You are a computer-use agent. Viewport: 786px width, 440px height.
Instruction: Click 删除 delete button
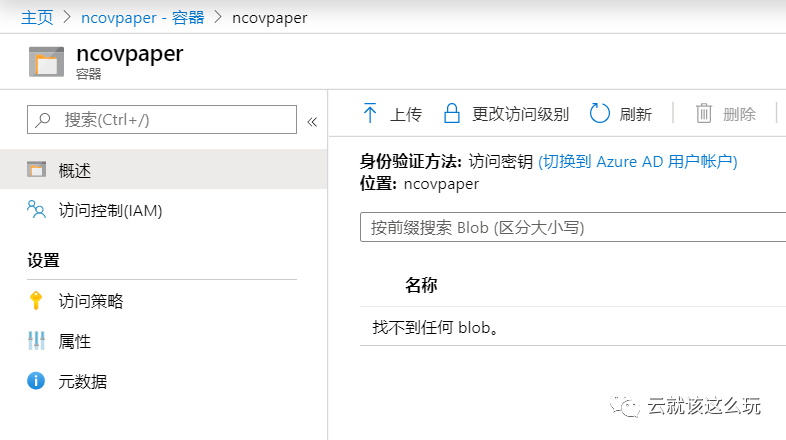click(x=726, y=114)
